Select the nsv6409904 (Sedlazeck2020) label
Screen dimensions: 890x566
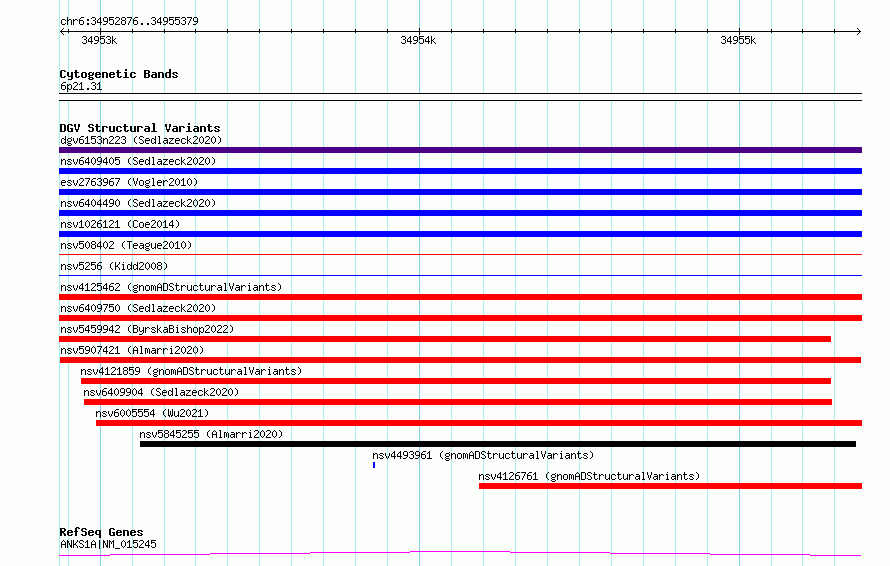click(x=161, y=392)
